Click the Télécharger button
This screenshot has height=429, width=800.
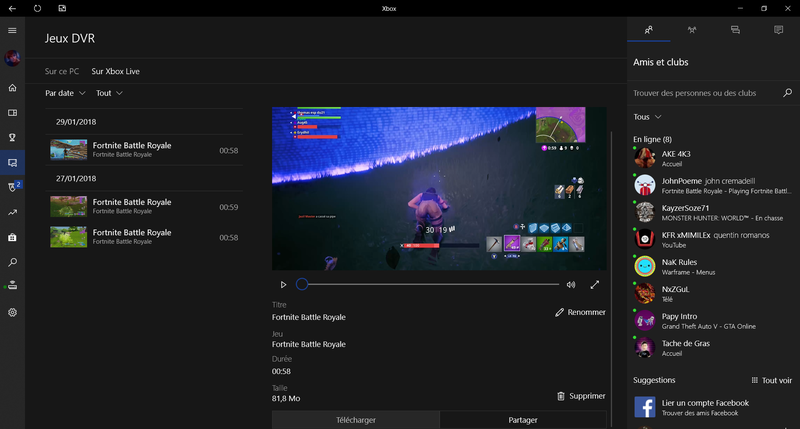click(x=355, y=420)
